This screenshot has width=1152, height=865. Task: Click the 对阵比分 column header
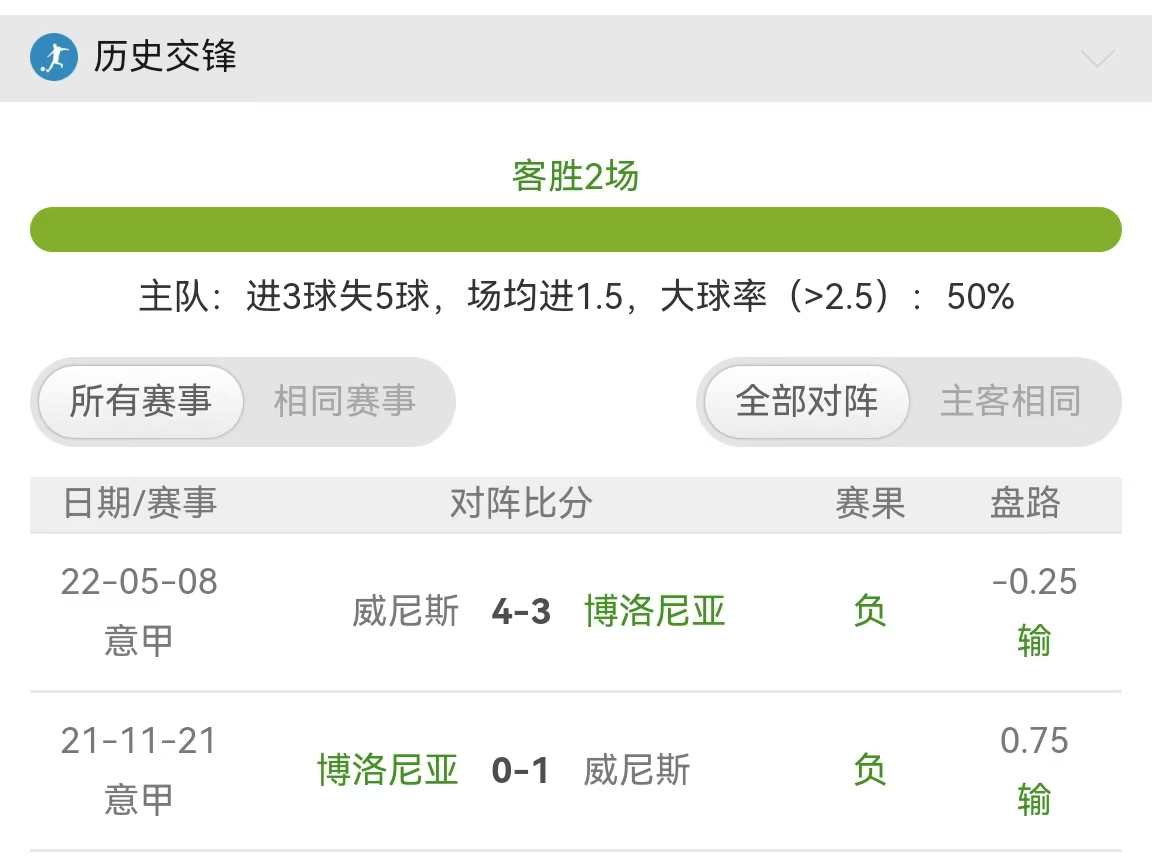(521, 503)
